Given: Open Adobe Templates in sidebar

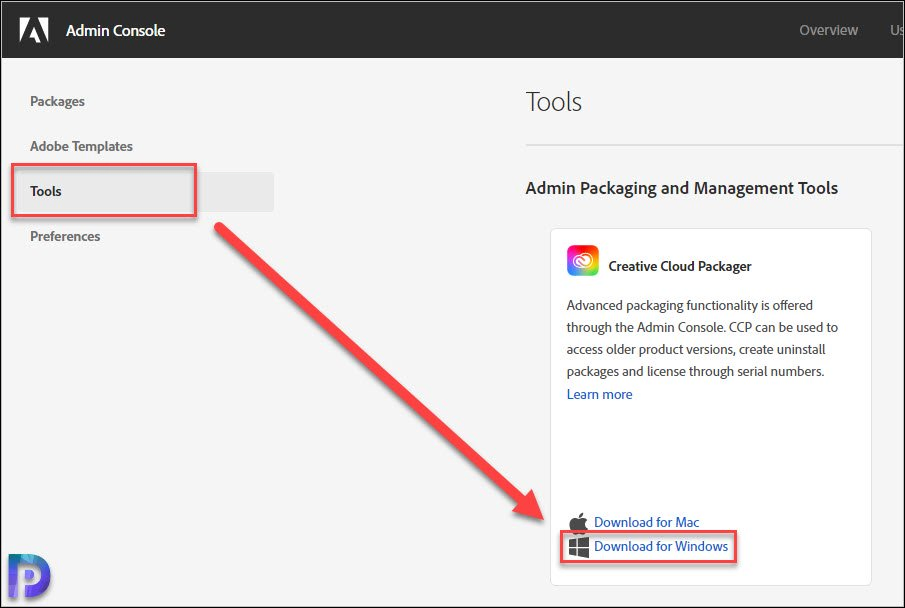Looking at the screenshot, I should 81,146.
